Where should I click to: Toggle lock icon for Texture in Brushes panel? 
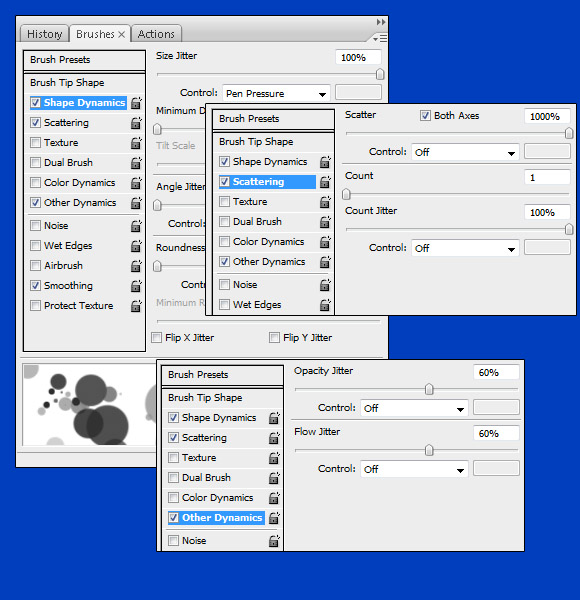[136, 143]
